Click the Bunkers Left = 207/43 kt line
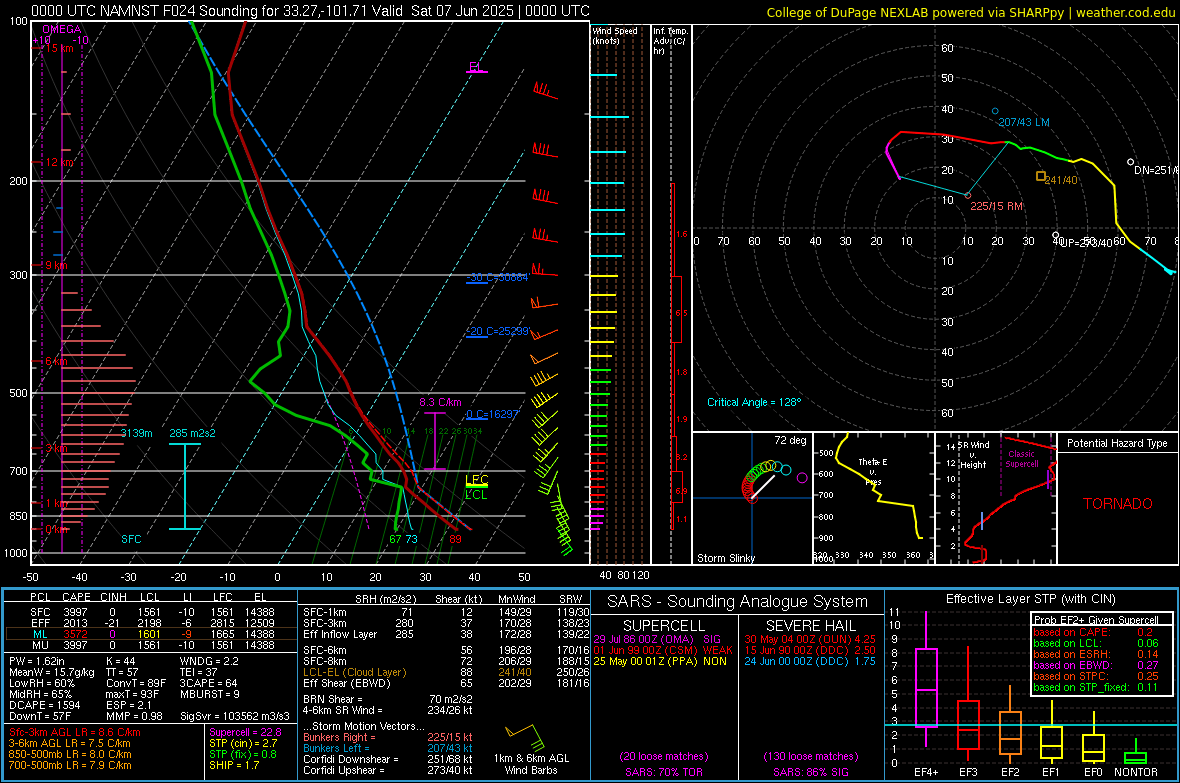 (387, 748)
